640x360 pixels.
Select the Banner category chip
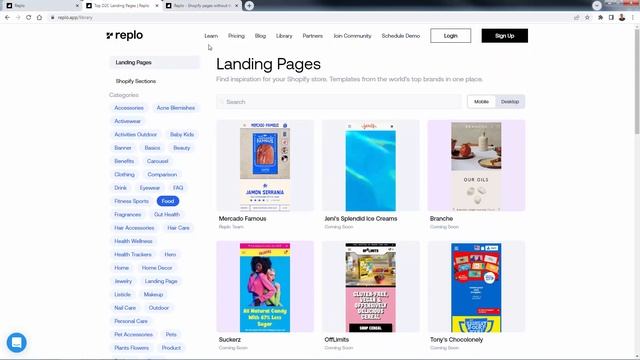pos(123,148)
